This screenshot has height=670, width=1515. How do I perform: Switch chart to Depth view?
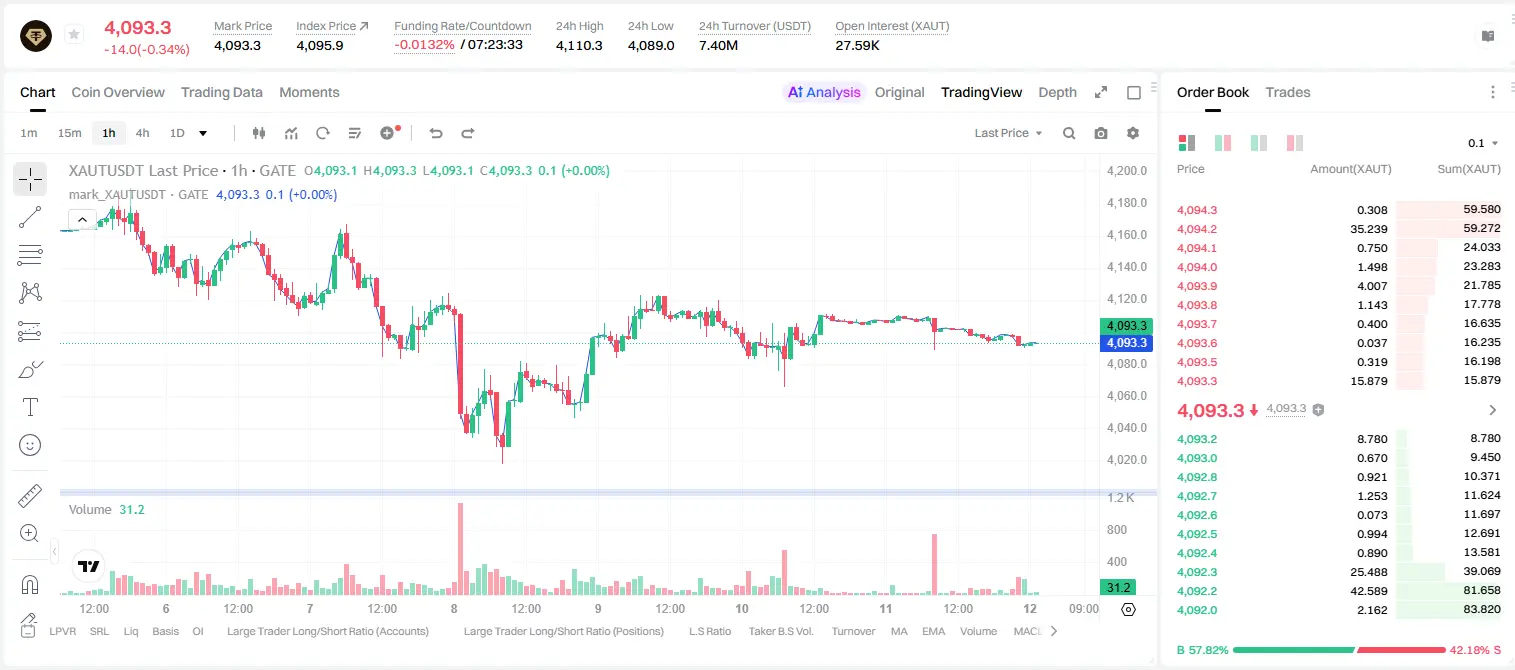click(1057, 92)
